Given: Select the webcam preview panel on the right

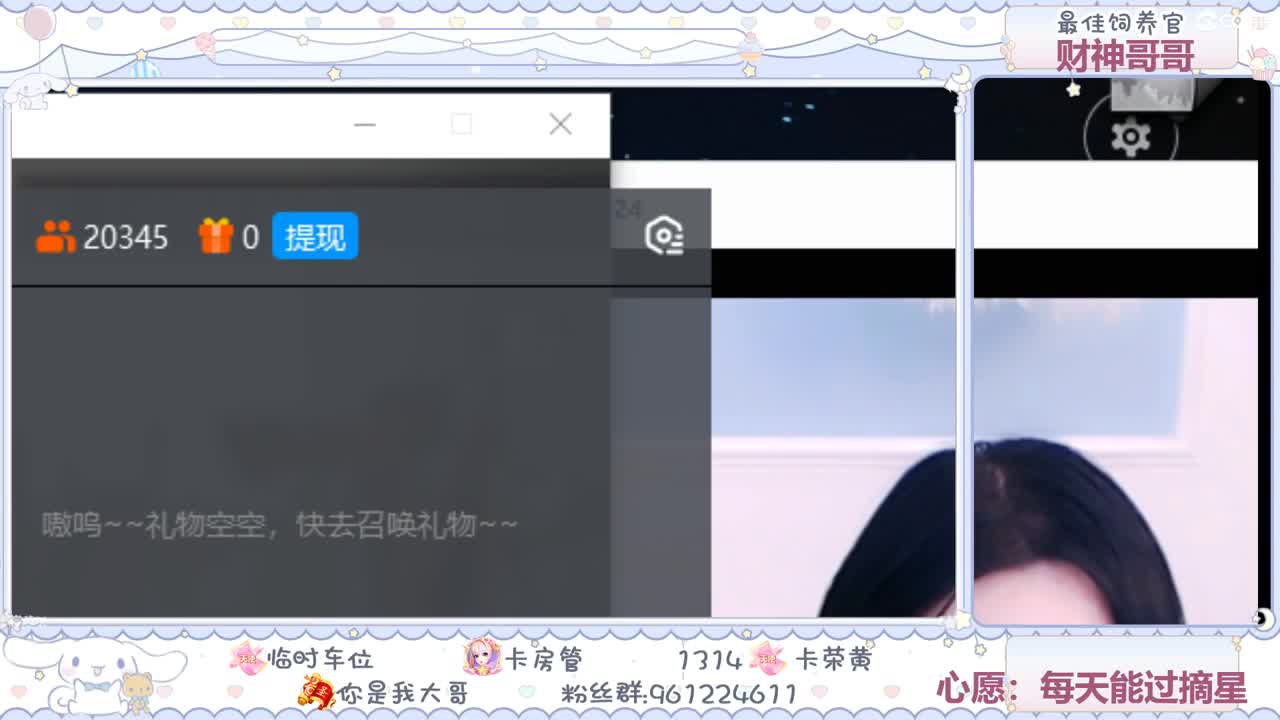Looking at the screenshot, I should click(x=1118, y=400).
